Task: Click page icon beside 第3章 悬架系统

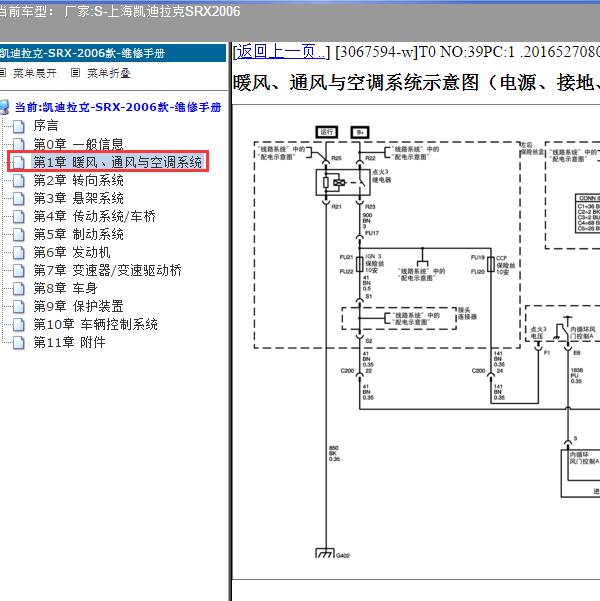Action: (x=18, y=198)
